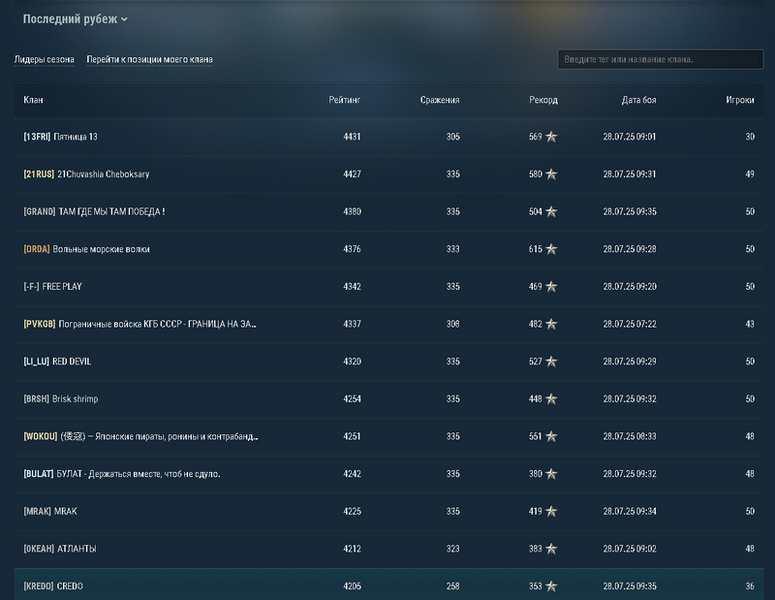This screenshot has width=775, height=600.
Task: Open the [21RUS] 21Chuvashia Cheboksary clan page
Action: 86,174
